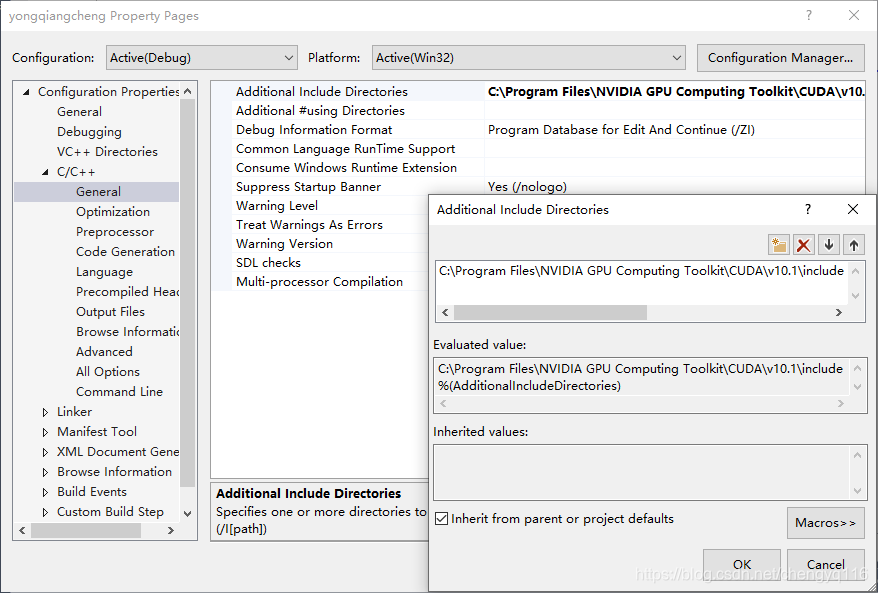Click Consume Windows Runtime Extension property
878x593 pixels.
click(x=346, y=168)
